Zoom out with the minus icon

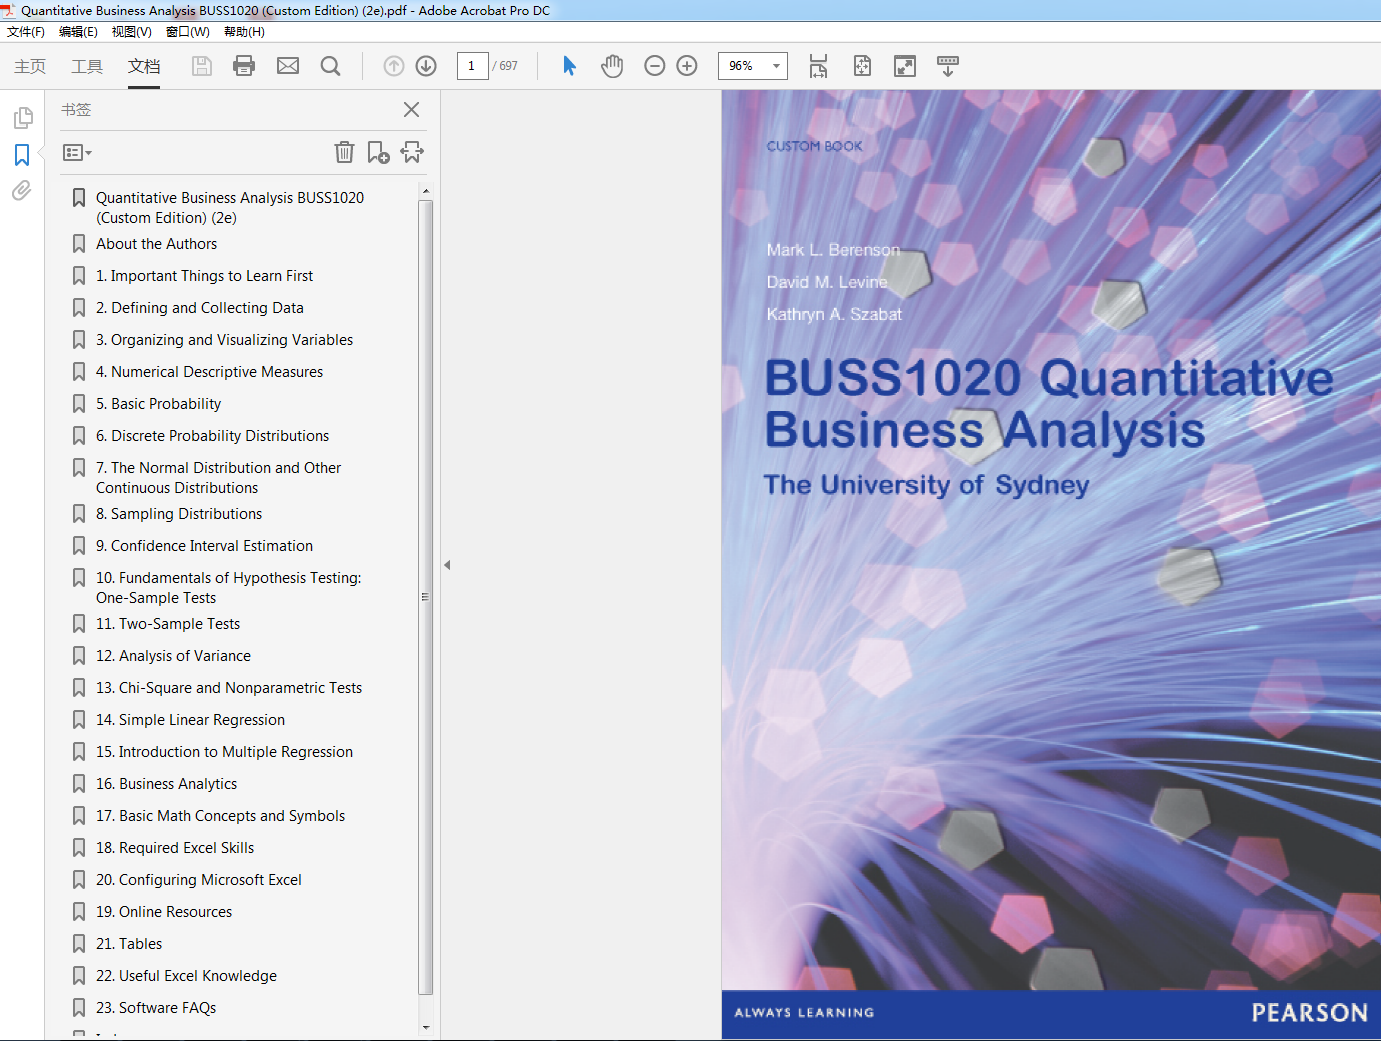(655, 66)
